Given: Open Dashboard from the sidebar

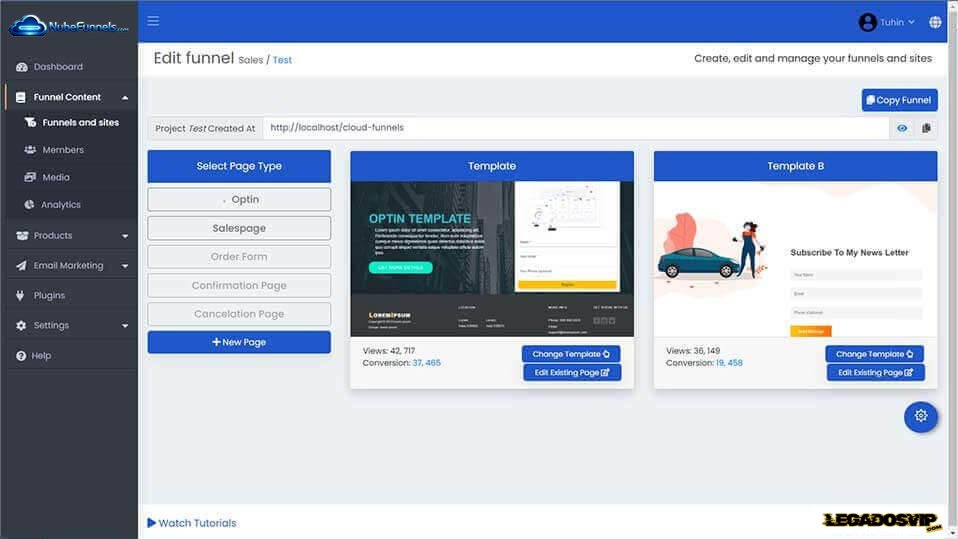Looking at the screenshot, I should point(58,67).
